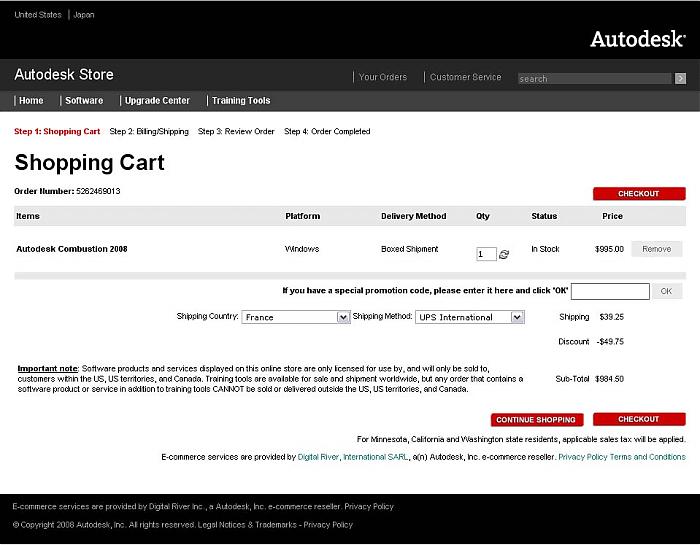Open Digital River link

coord(318,457)
